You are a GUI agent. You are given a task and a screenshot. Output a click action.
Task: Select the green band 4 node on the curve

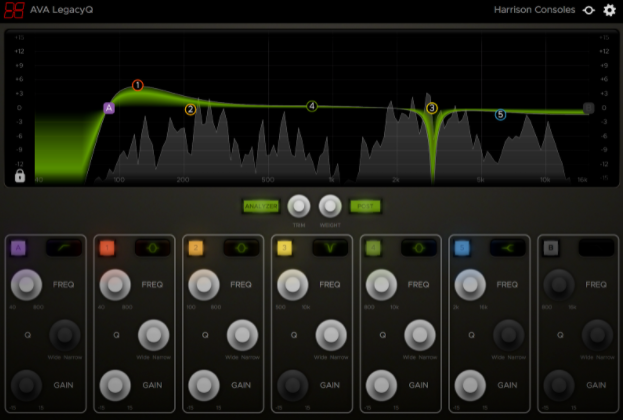(x=312, y=106)
